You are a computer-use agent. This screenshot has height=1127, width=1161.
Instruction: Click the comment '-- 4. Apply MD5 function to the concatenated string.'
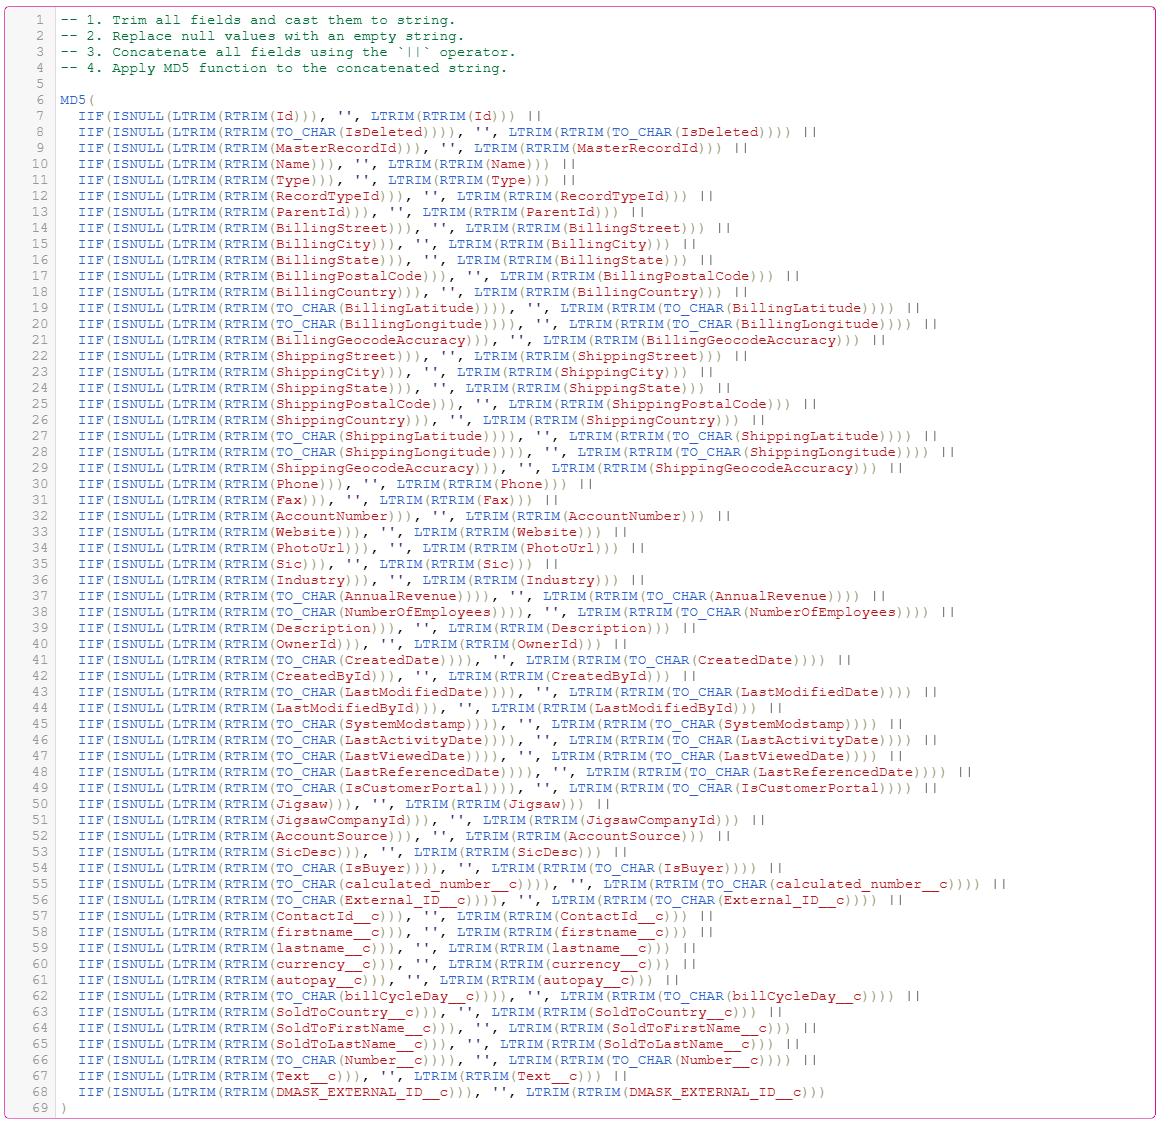coord(284,68)
